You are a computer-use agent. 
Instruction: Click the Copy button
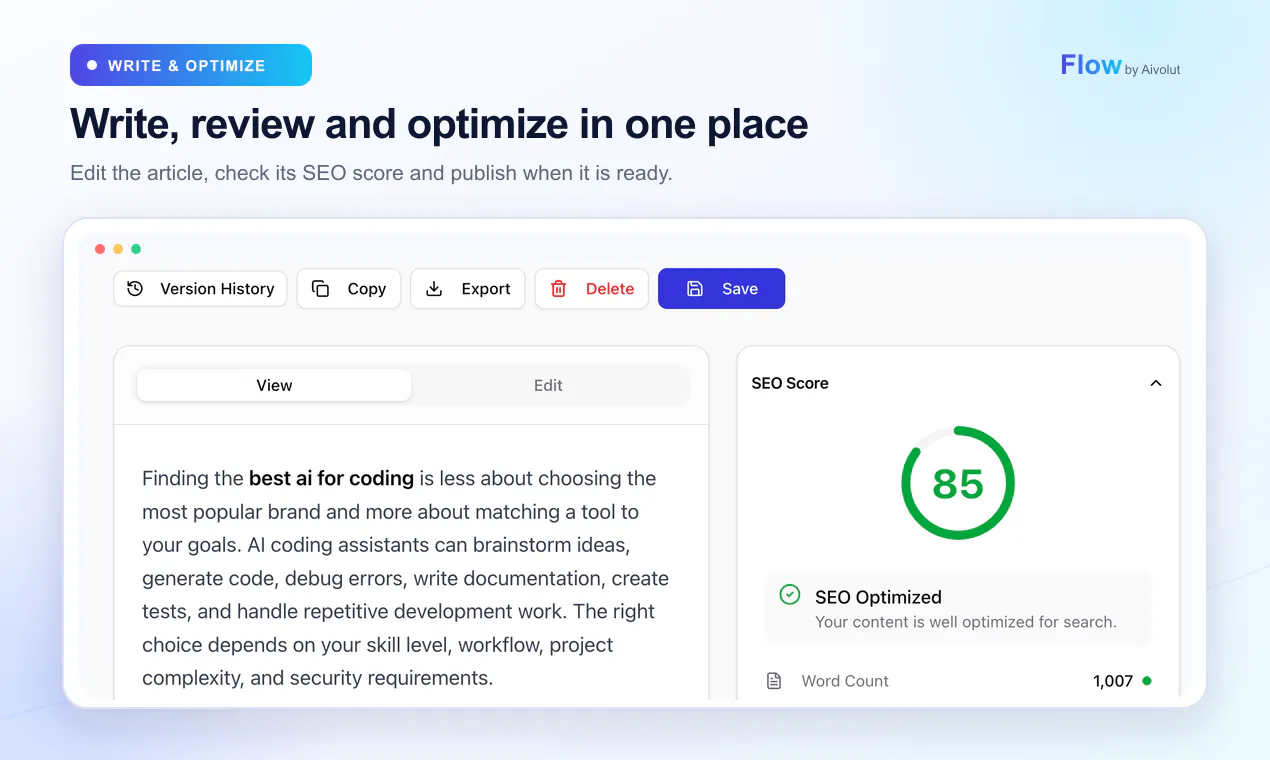coord(349,289)
